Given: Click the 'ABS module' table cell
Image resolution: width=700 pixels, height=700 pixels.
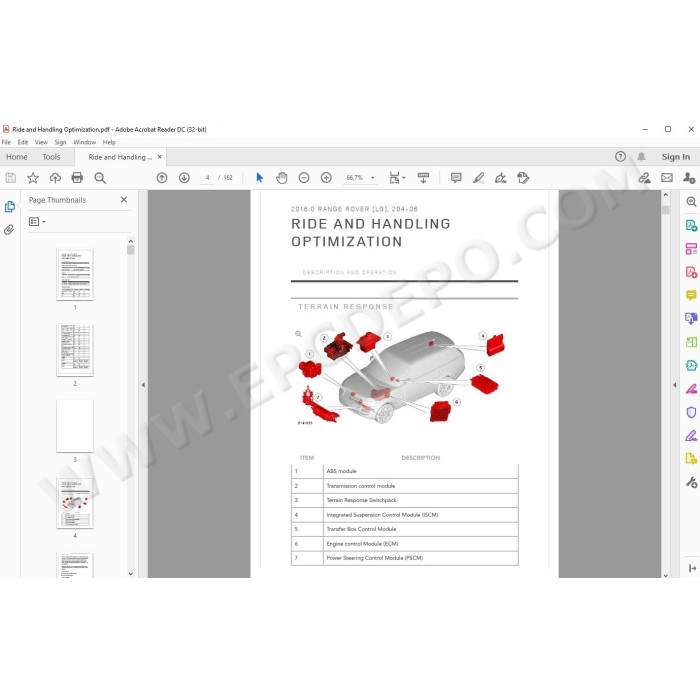Looking at the screenshot, I should pyautogui.click(x=421, y=471).
